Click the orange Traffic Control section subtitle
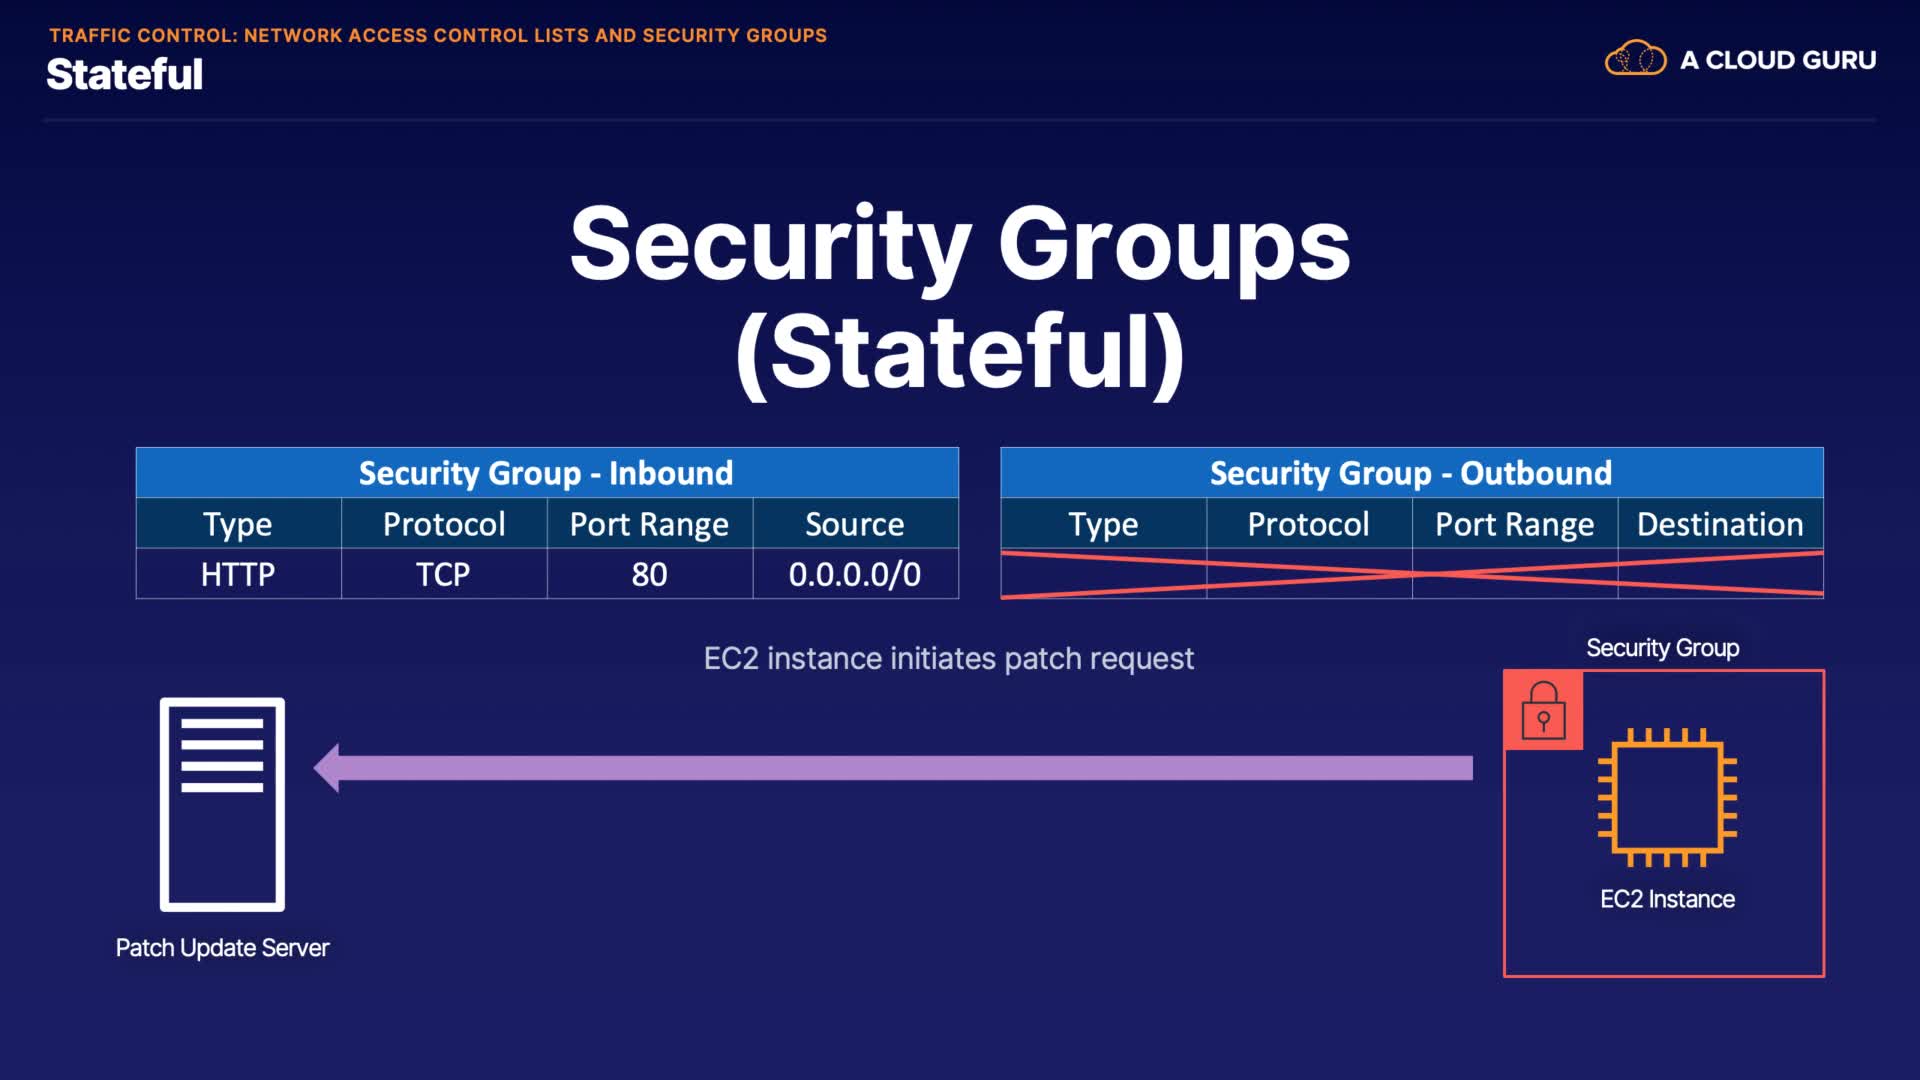 coord(438,36)
